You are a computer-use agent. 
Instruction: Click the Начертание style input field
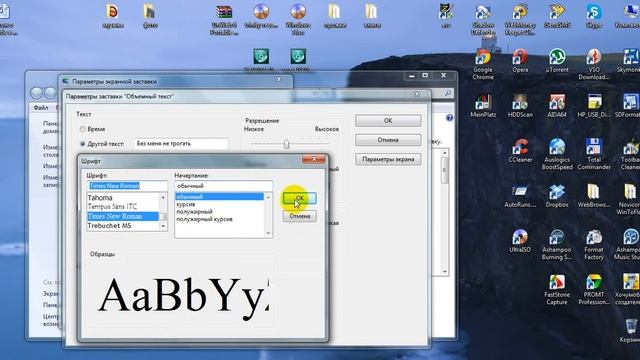[223, 186]
